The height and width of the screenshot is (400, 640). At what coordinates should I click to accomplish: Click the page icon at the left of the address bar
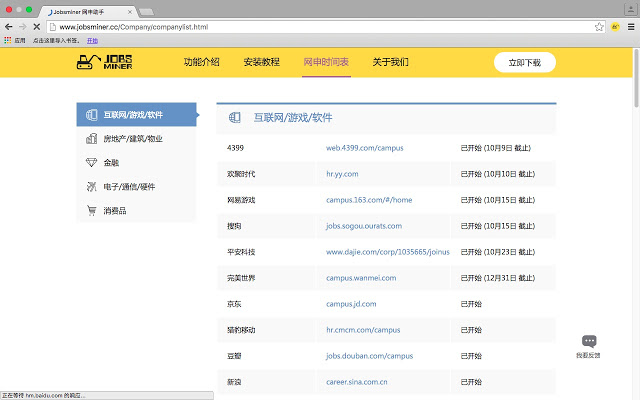tap(53, 27)
